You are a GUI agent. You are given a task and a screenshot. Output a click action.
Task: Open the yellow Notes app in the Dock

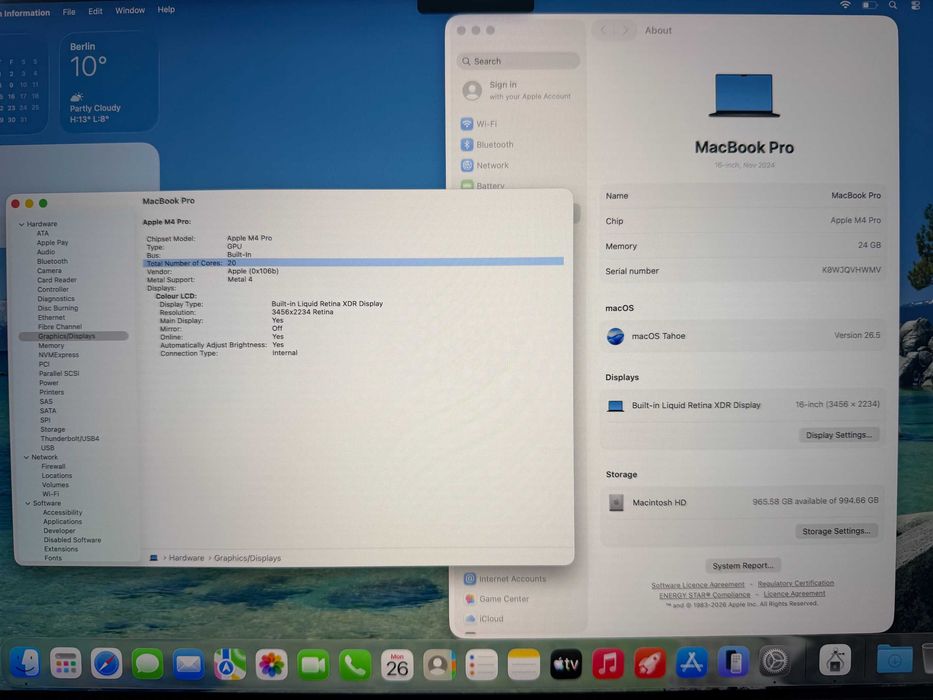tap(524, 664)
